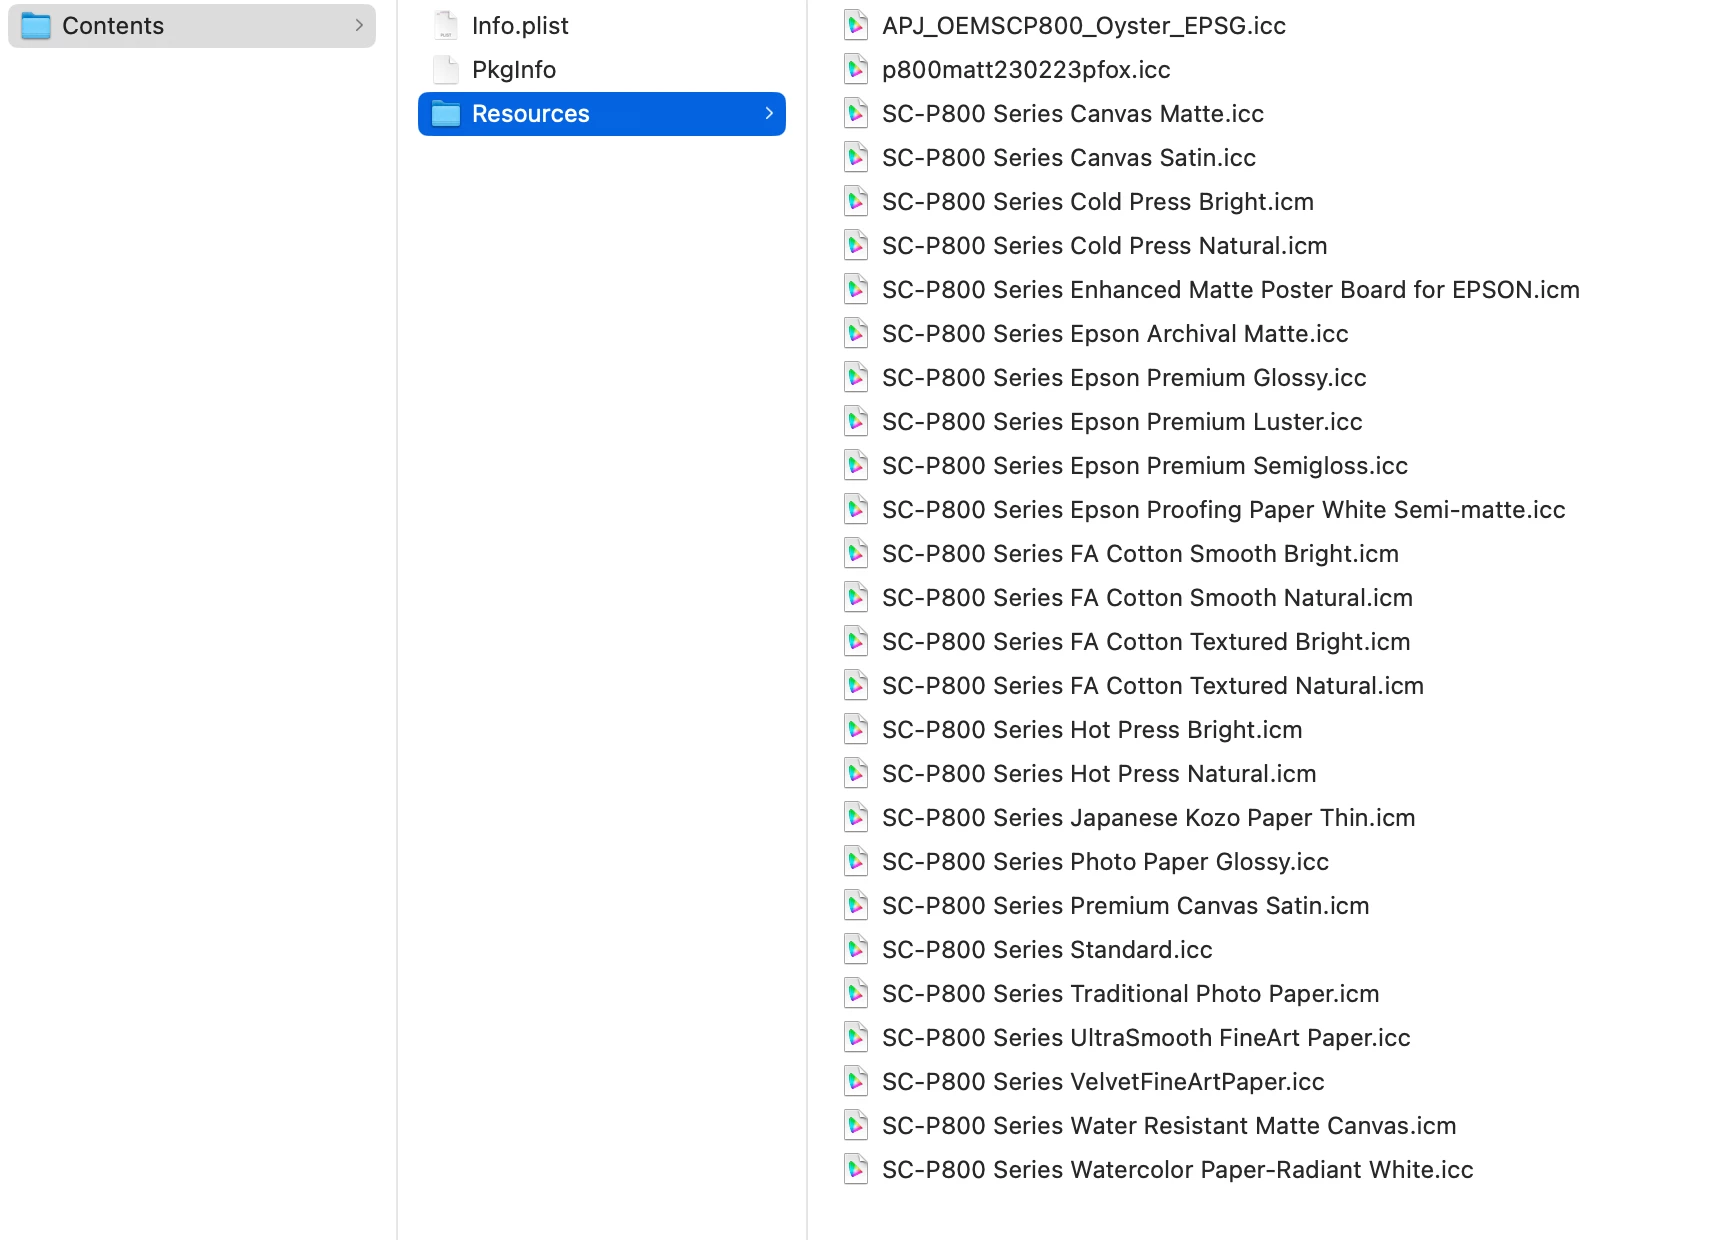The width and height of the screenshot is (1714, 1240).
Task: Select the Info.plist file name
Action: [x=520, y=26]
